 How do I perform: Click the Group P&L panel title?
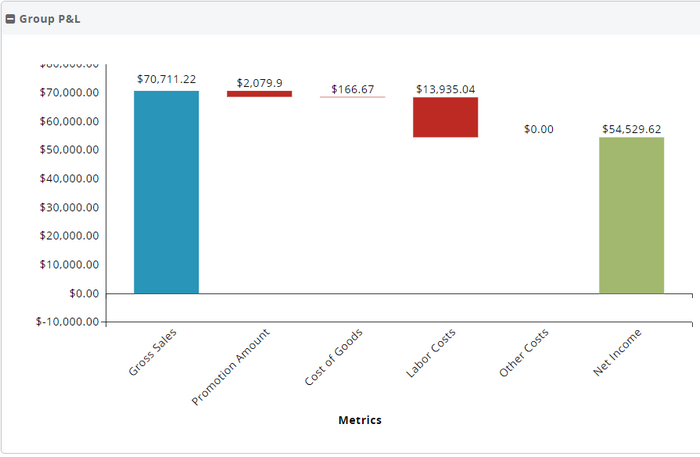49,19
